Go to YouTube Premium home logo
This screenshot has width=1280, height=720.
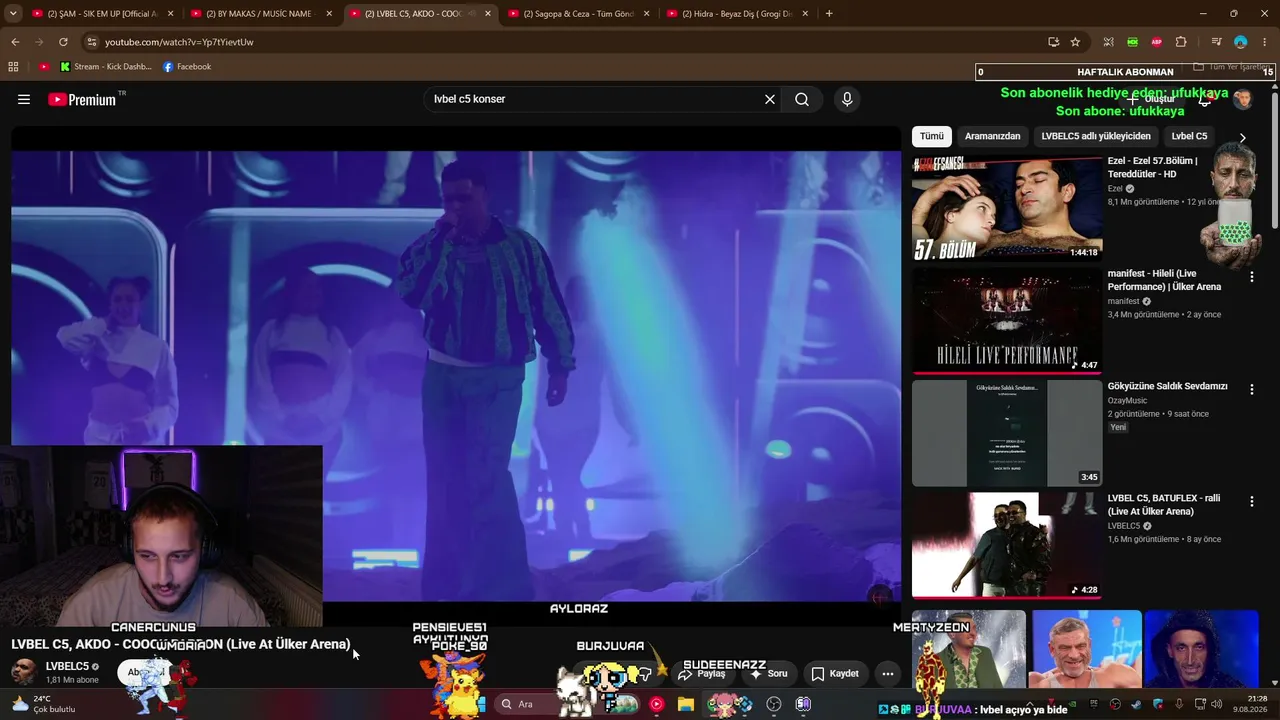point(82,99)
